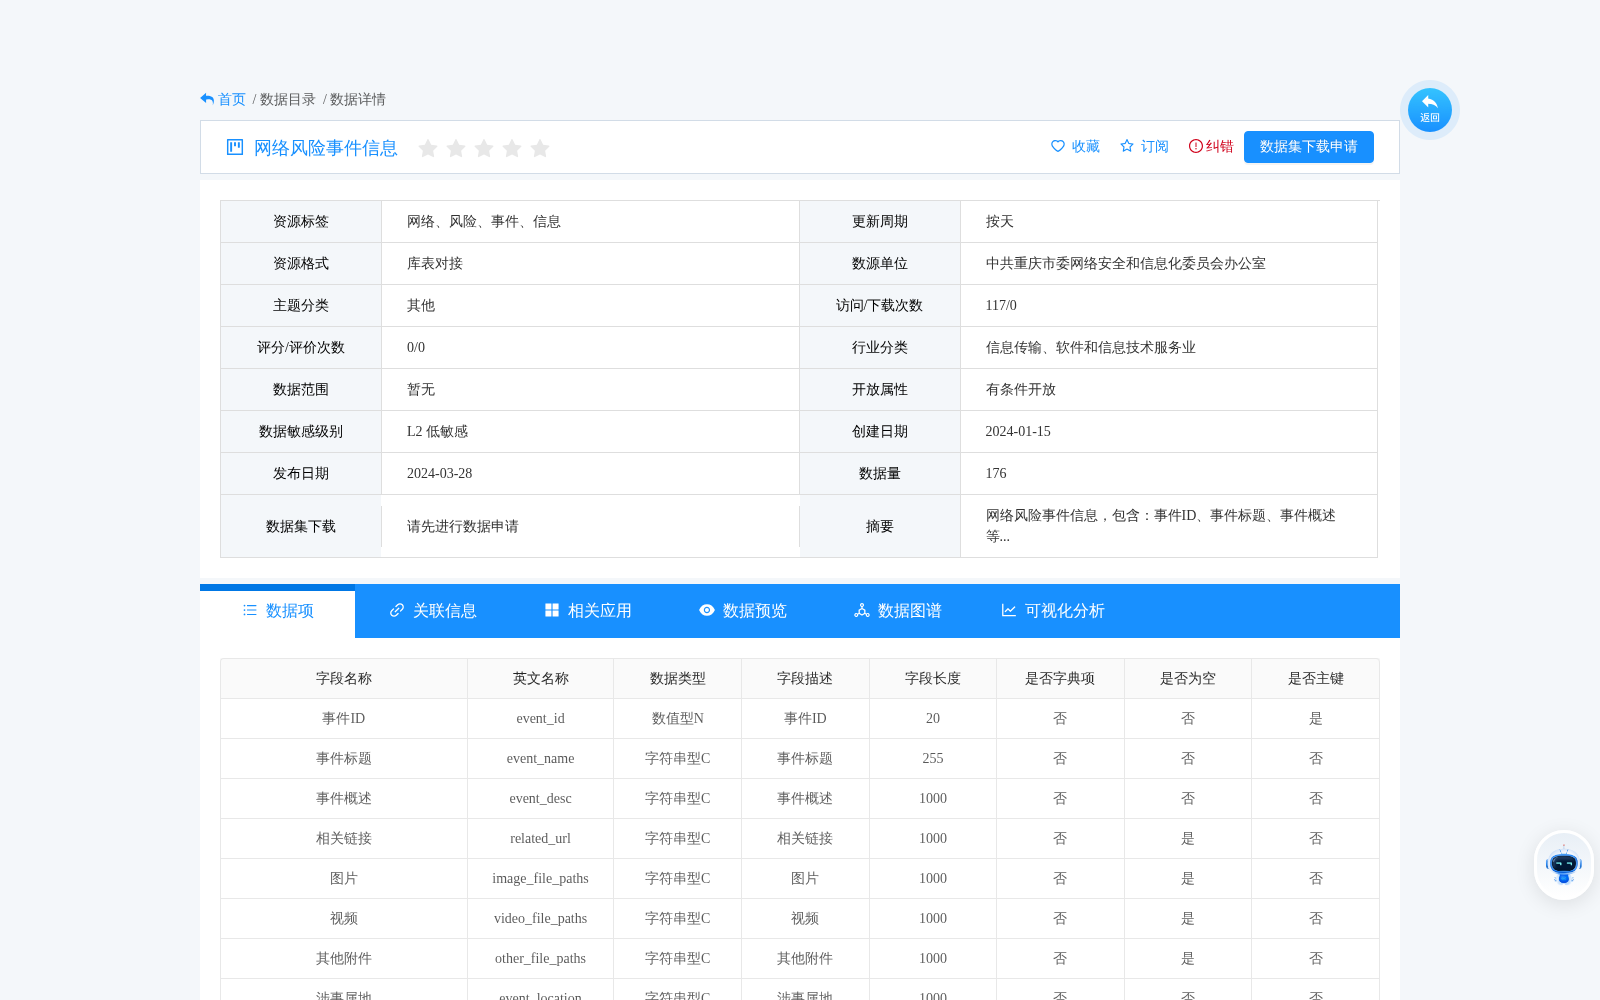Open the 可视化分析 tab
This screenshot has width=1600, height=1000.
pyautogui.click(x=1052, y=611)
